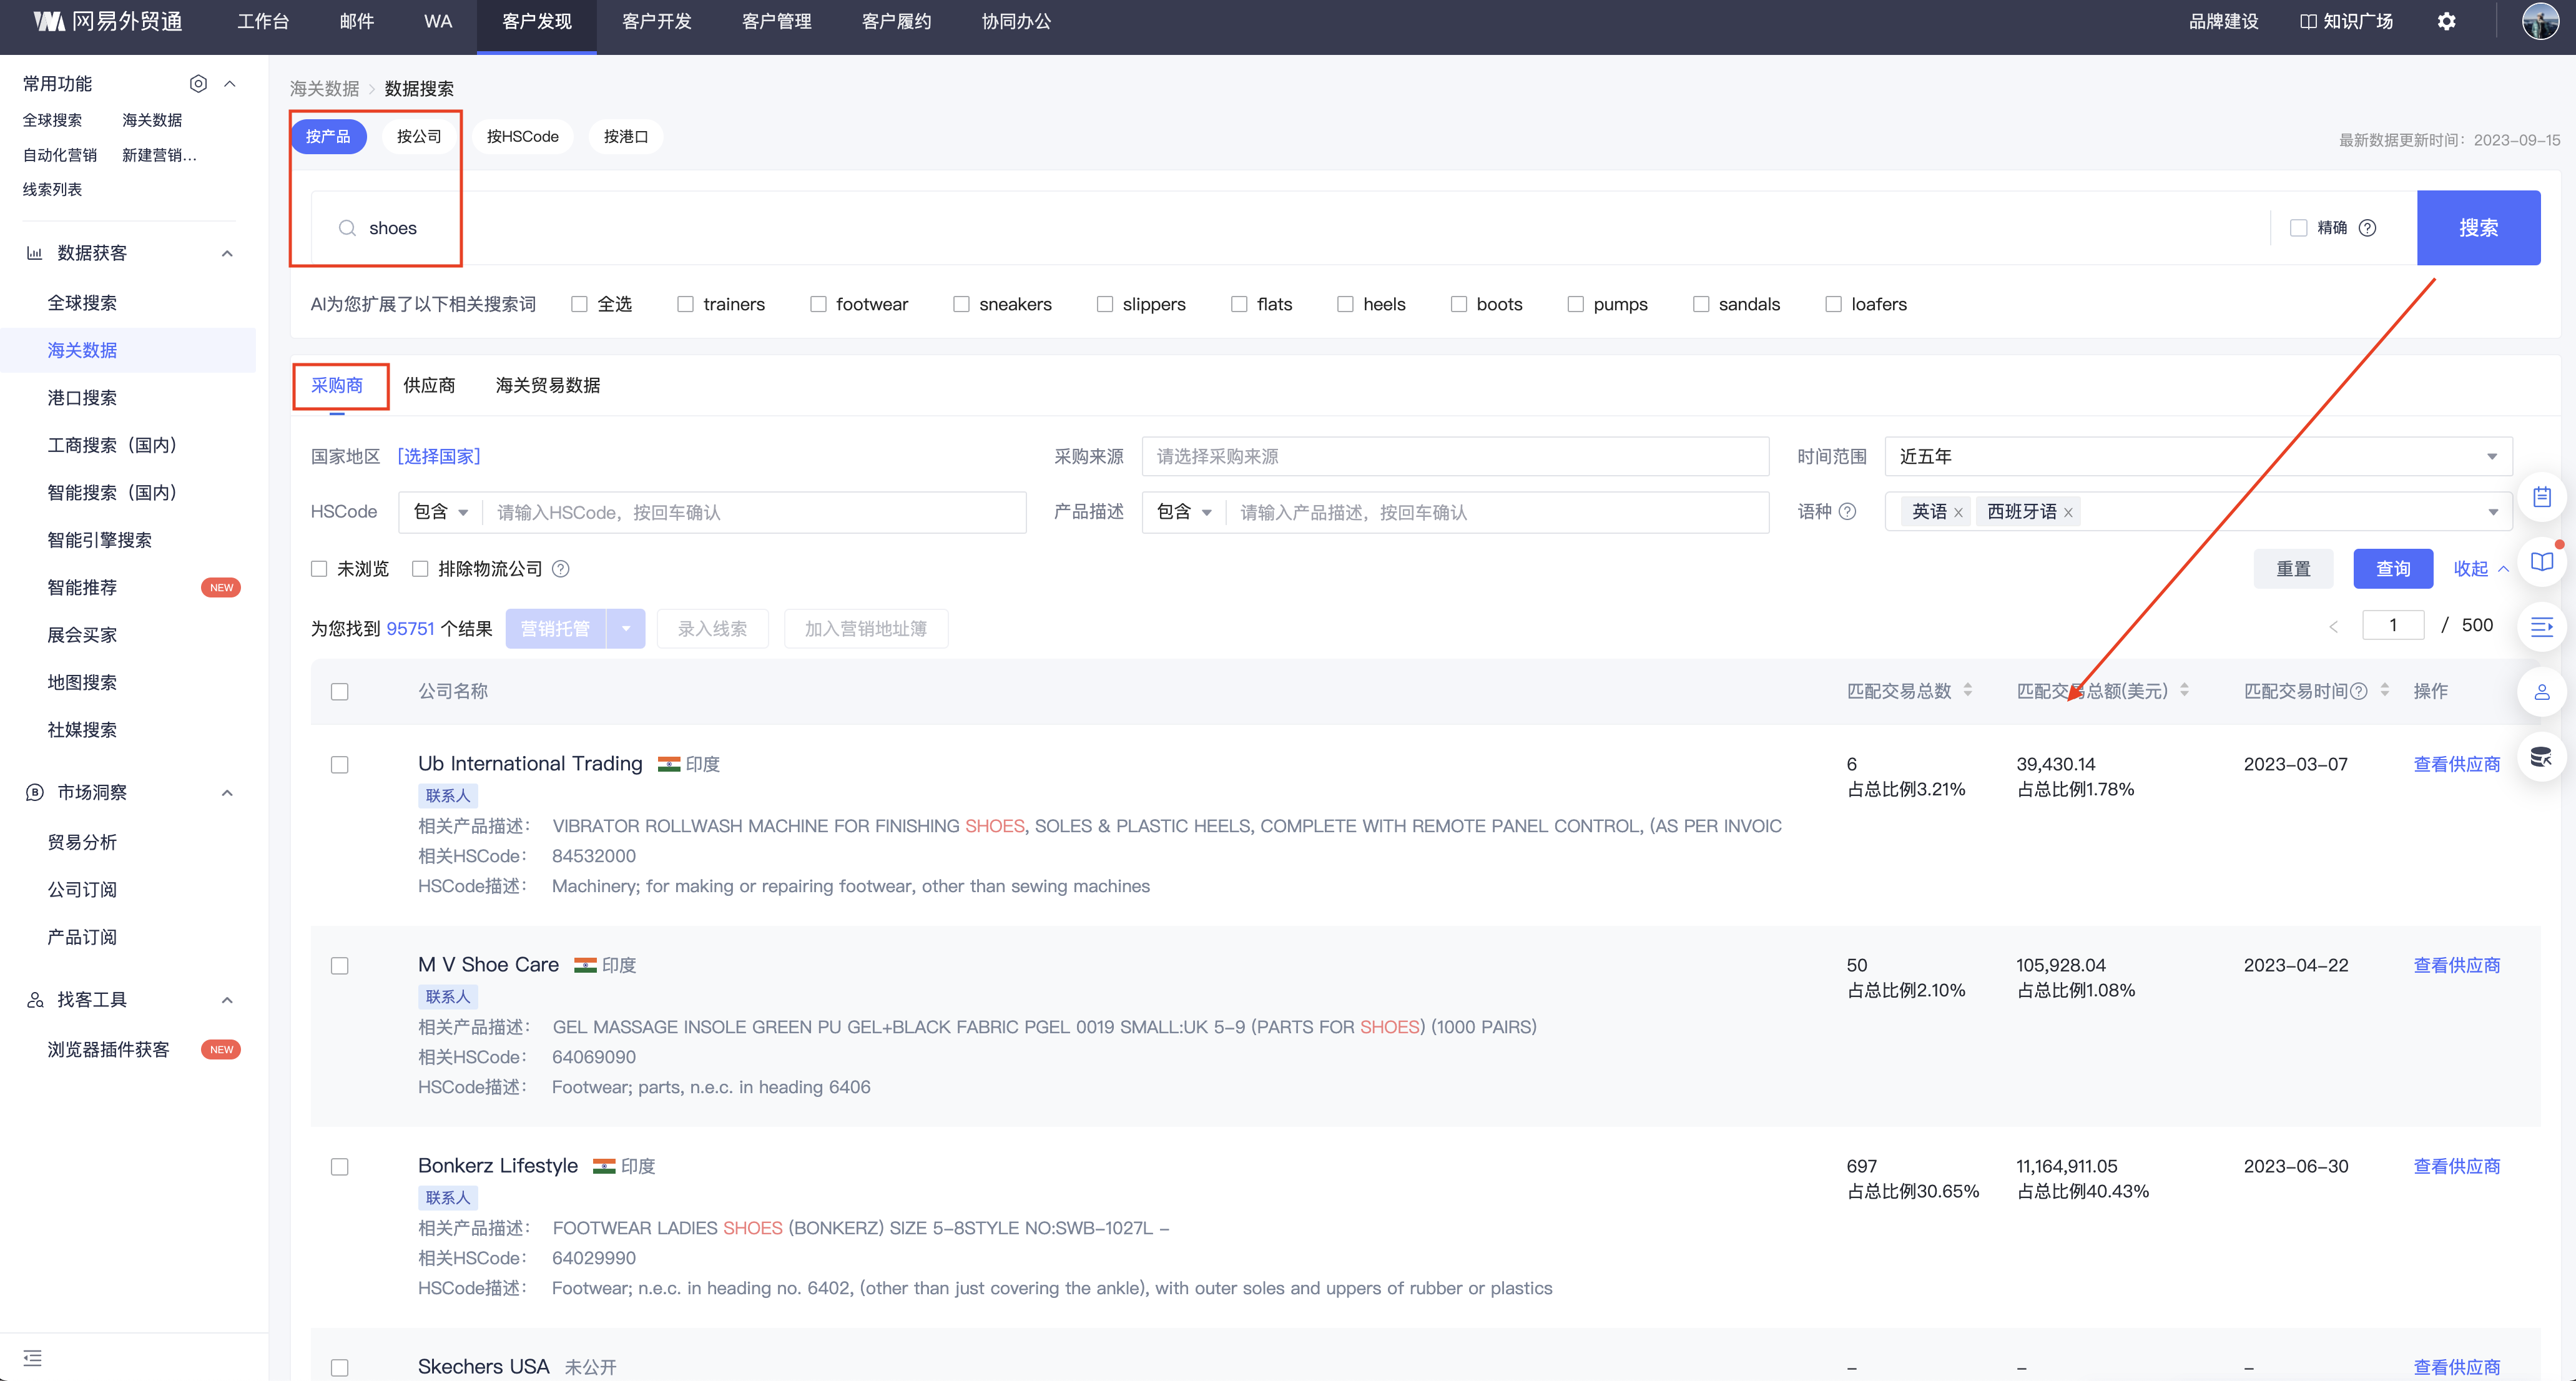Open the clipboard icon in right float bar

coord(2541,496)
